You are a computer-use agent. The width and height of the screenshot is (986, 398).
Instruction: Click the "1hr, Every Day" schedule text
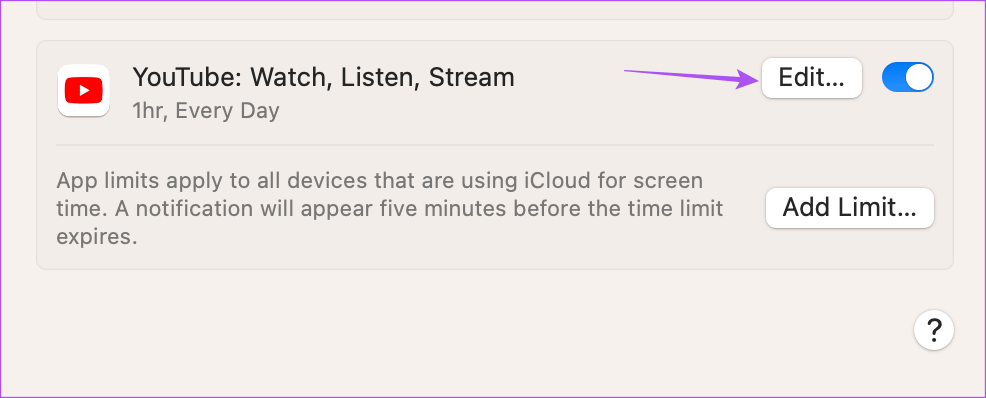click(206, 111)
